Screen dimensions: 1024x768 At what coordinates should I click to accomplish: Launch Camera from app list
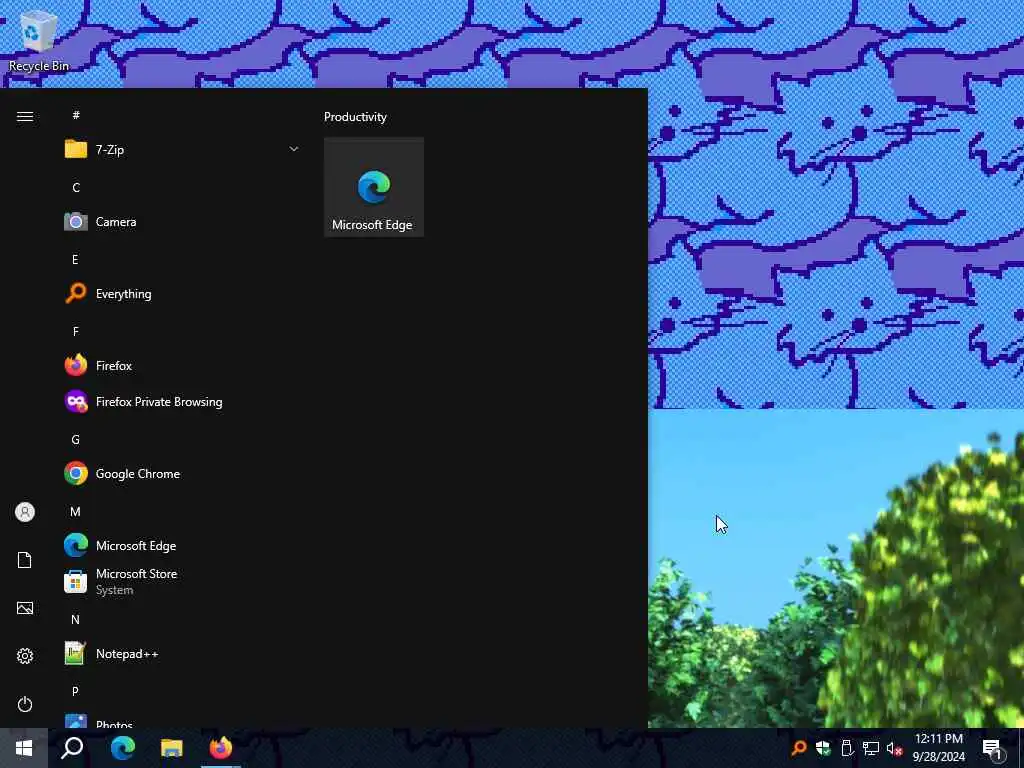coord(182,222)
